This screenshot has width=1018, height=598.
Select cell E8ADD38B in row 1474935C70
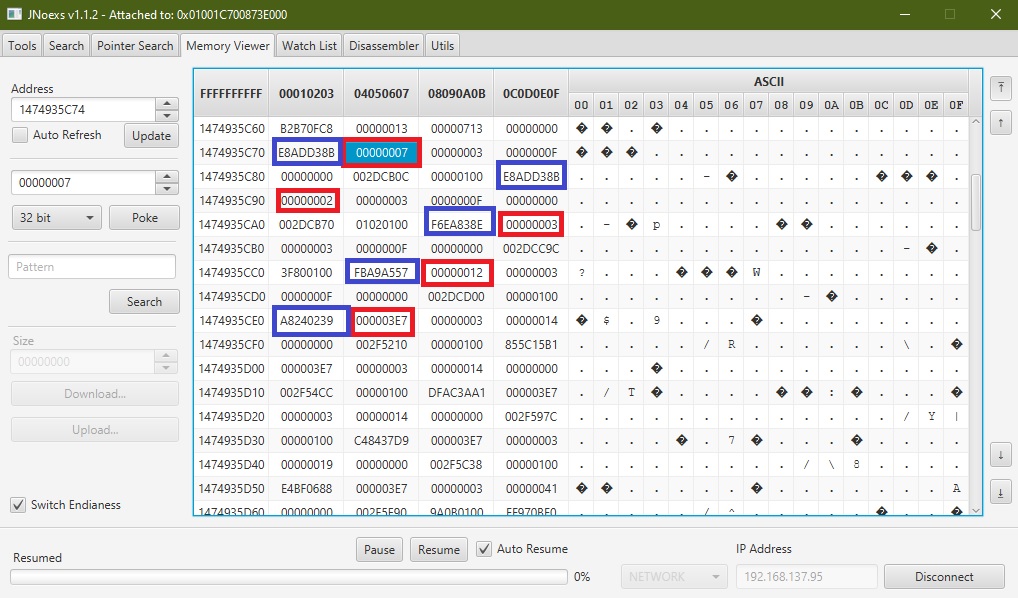coord(306,153)
